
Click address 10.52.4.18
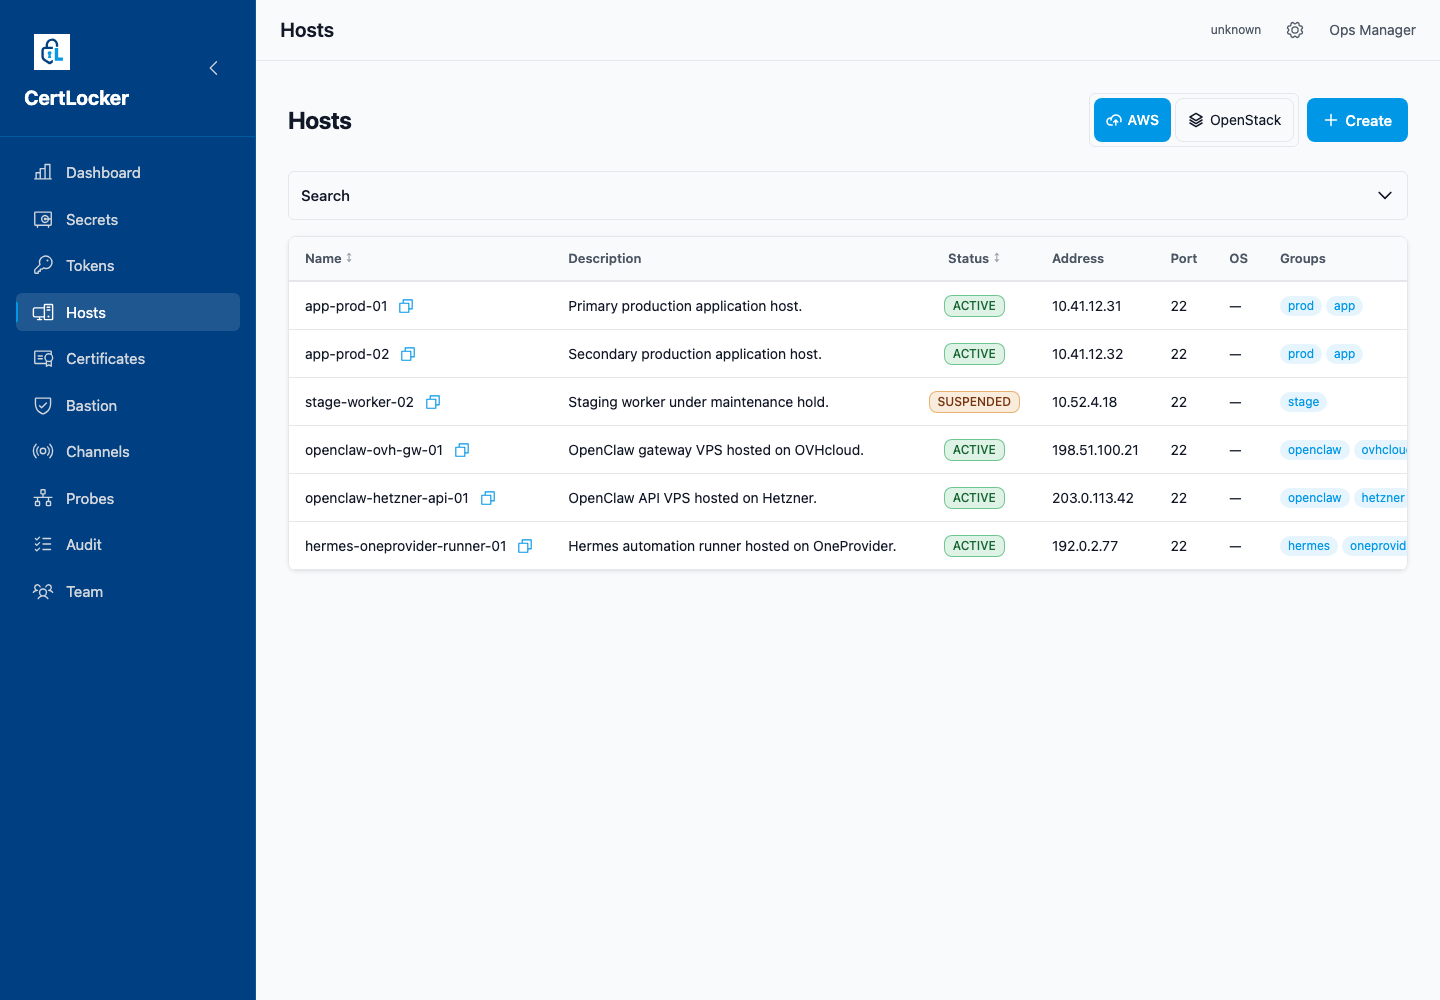point(1084,402)
